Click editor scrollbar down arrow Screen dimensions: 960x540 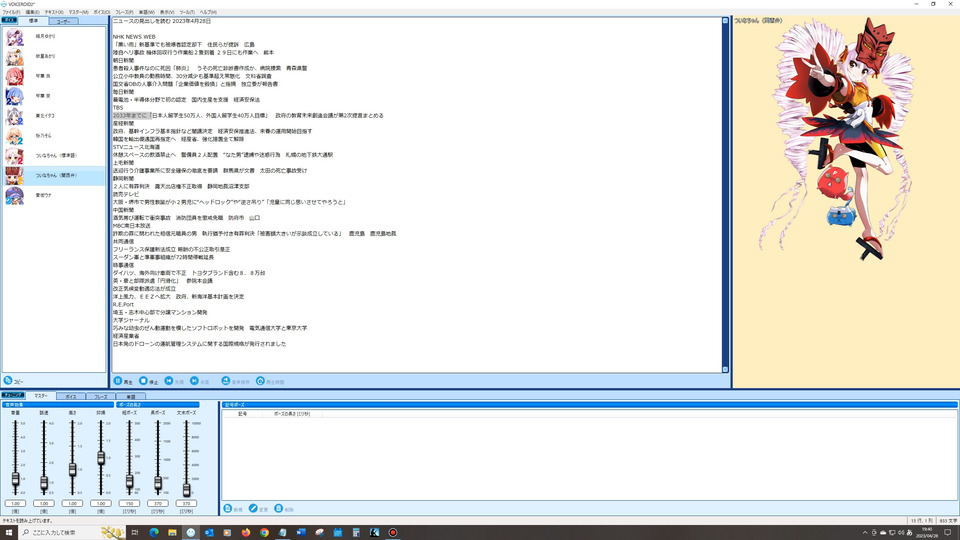tap(726, 369)
